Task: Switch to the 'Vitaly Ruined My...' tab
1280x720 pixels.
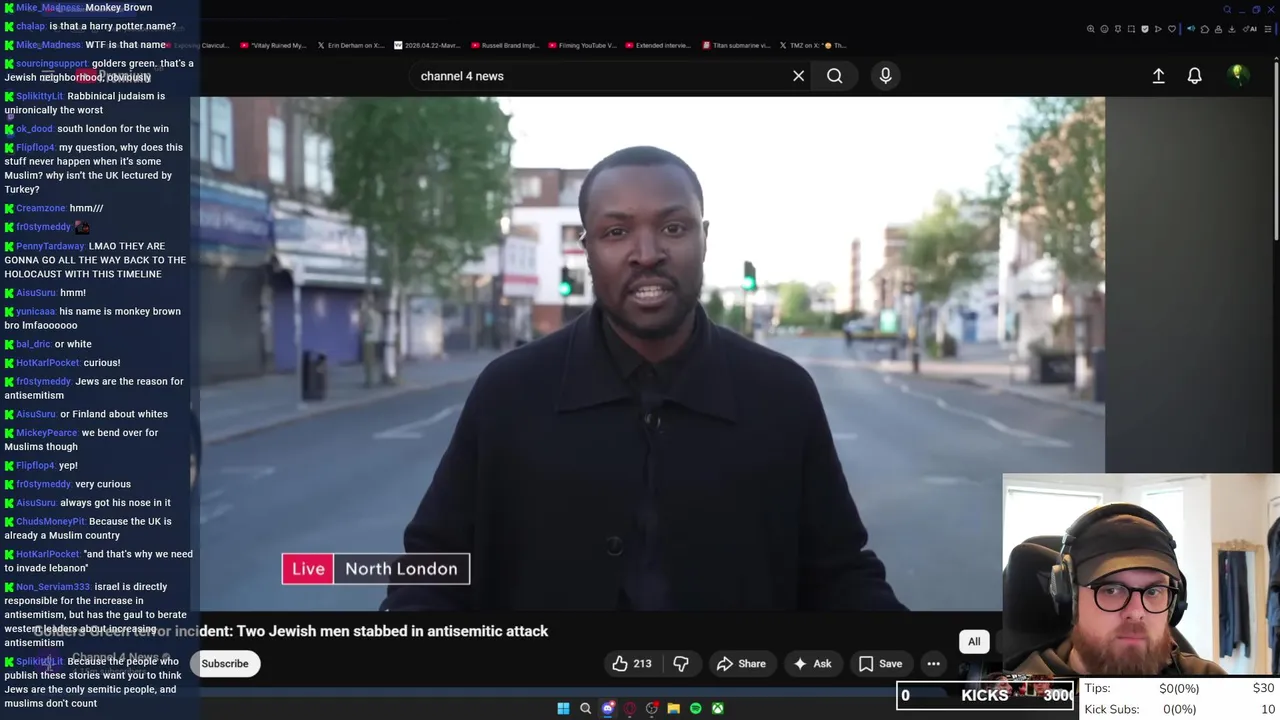Action: [273, 45]
